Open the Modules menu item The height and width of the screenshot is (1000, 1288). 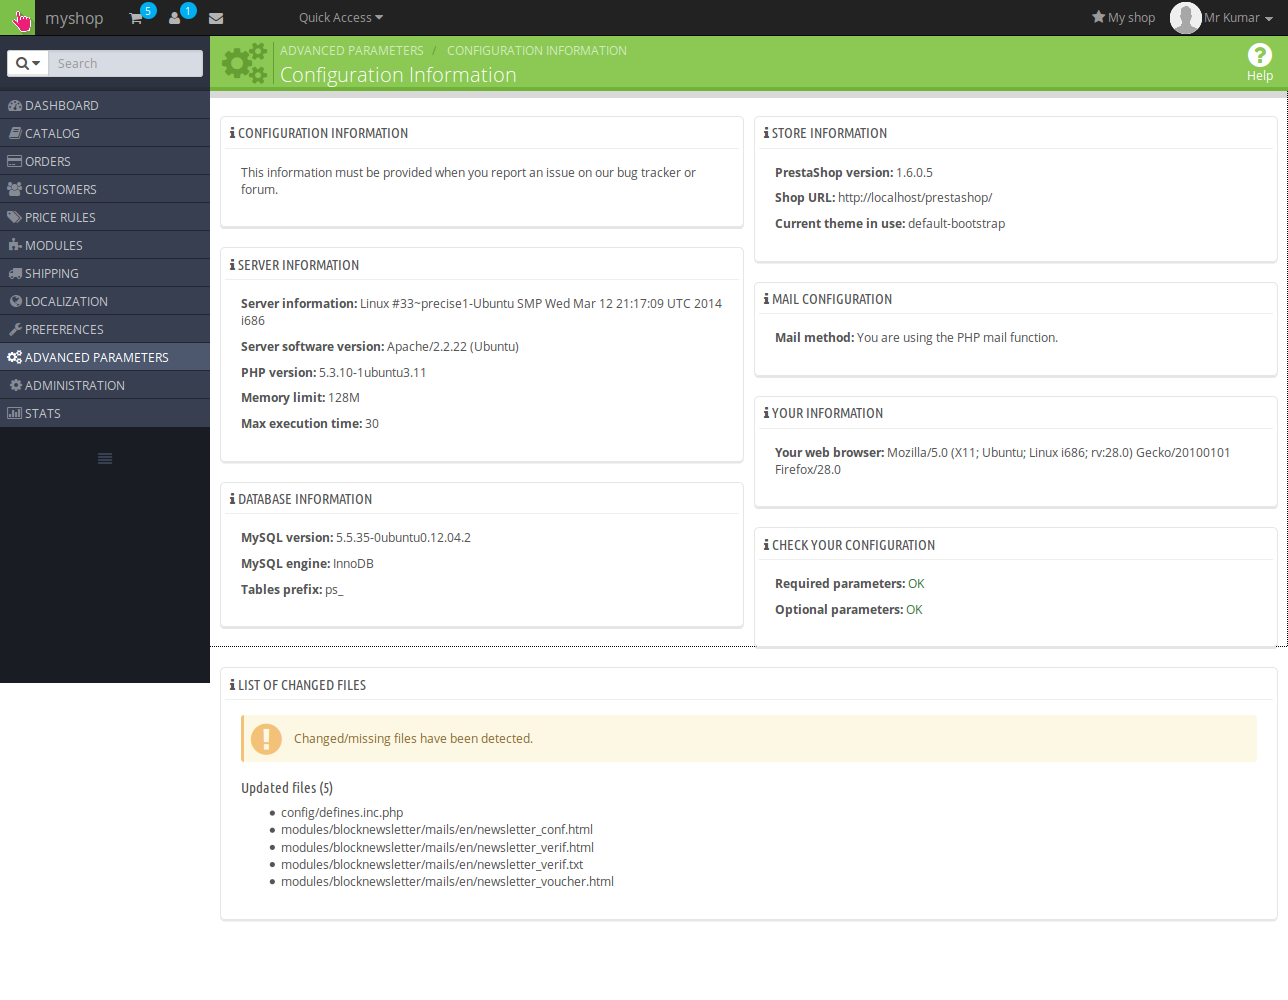click(x=105, y=245)
